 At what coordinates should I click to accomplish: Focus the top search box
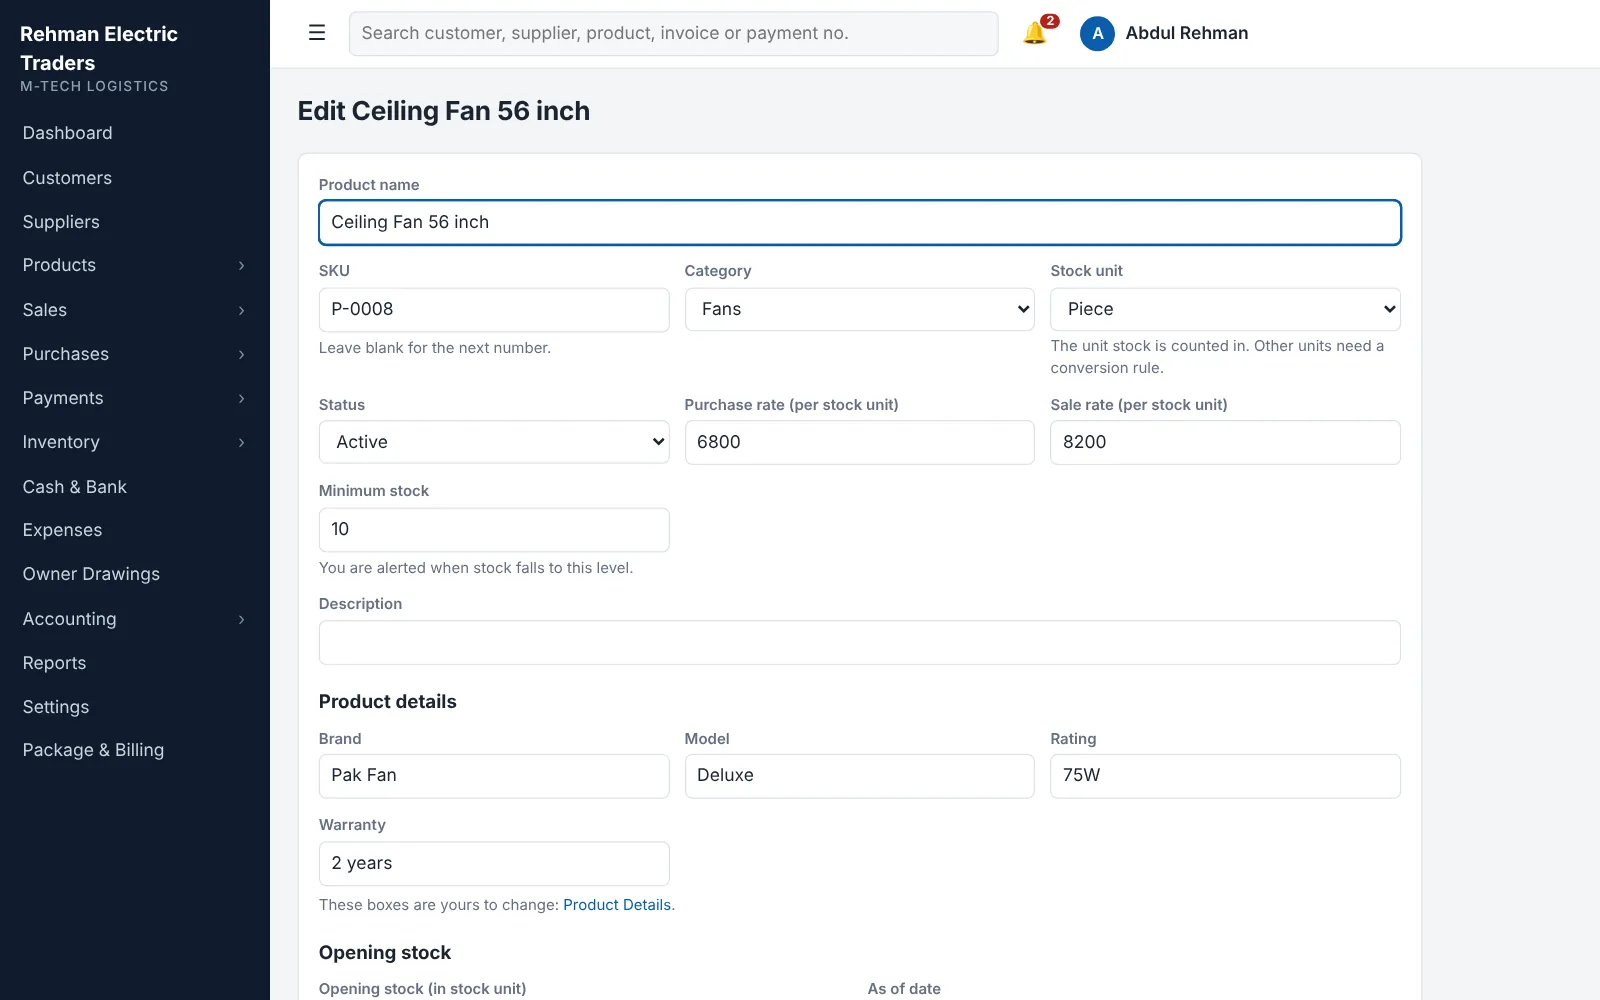point(673,33)
